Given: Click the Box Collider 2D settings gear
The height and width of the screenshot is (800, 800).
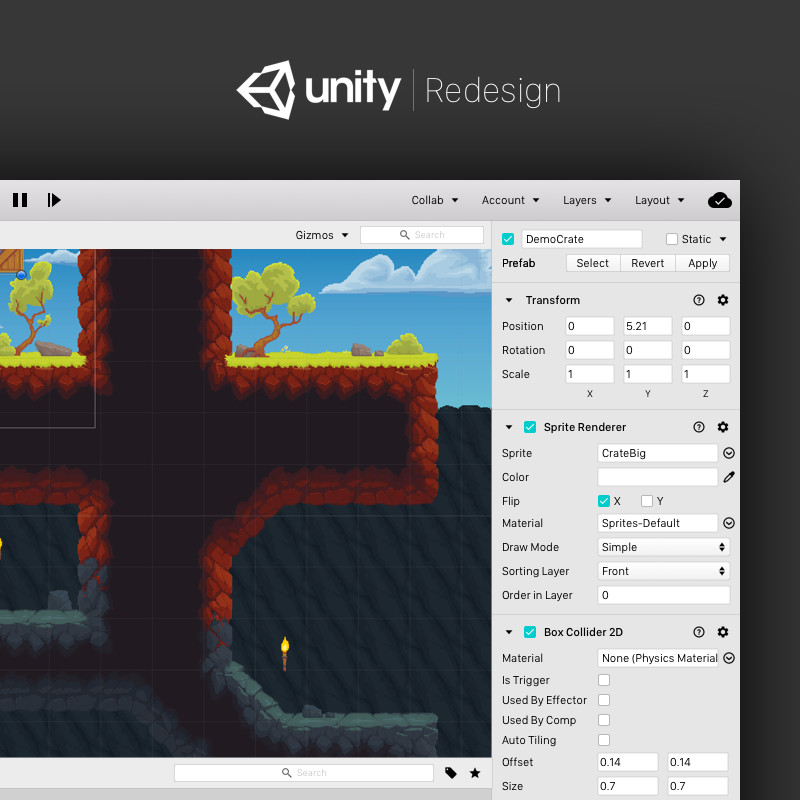Looking at the screenshot, I should 723,632.
